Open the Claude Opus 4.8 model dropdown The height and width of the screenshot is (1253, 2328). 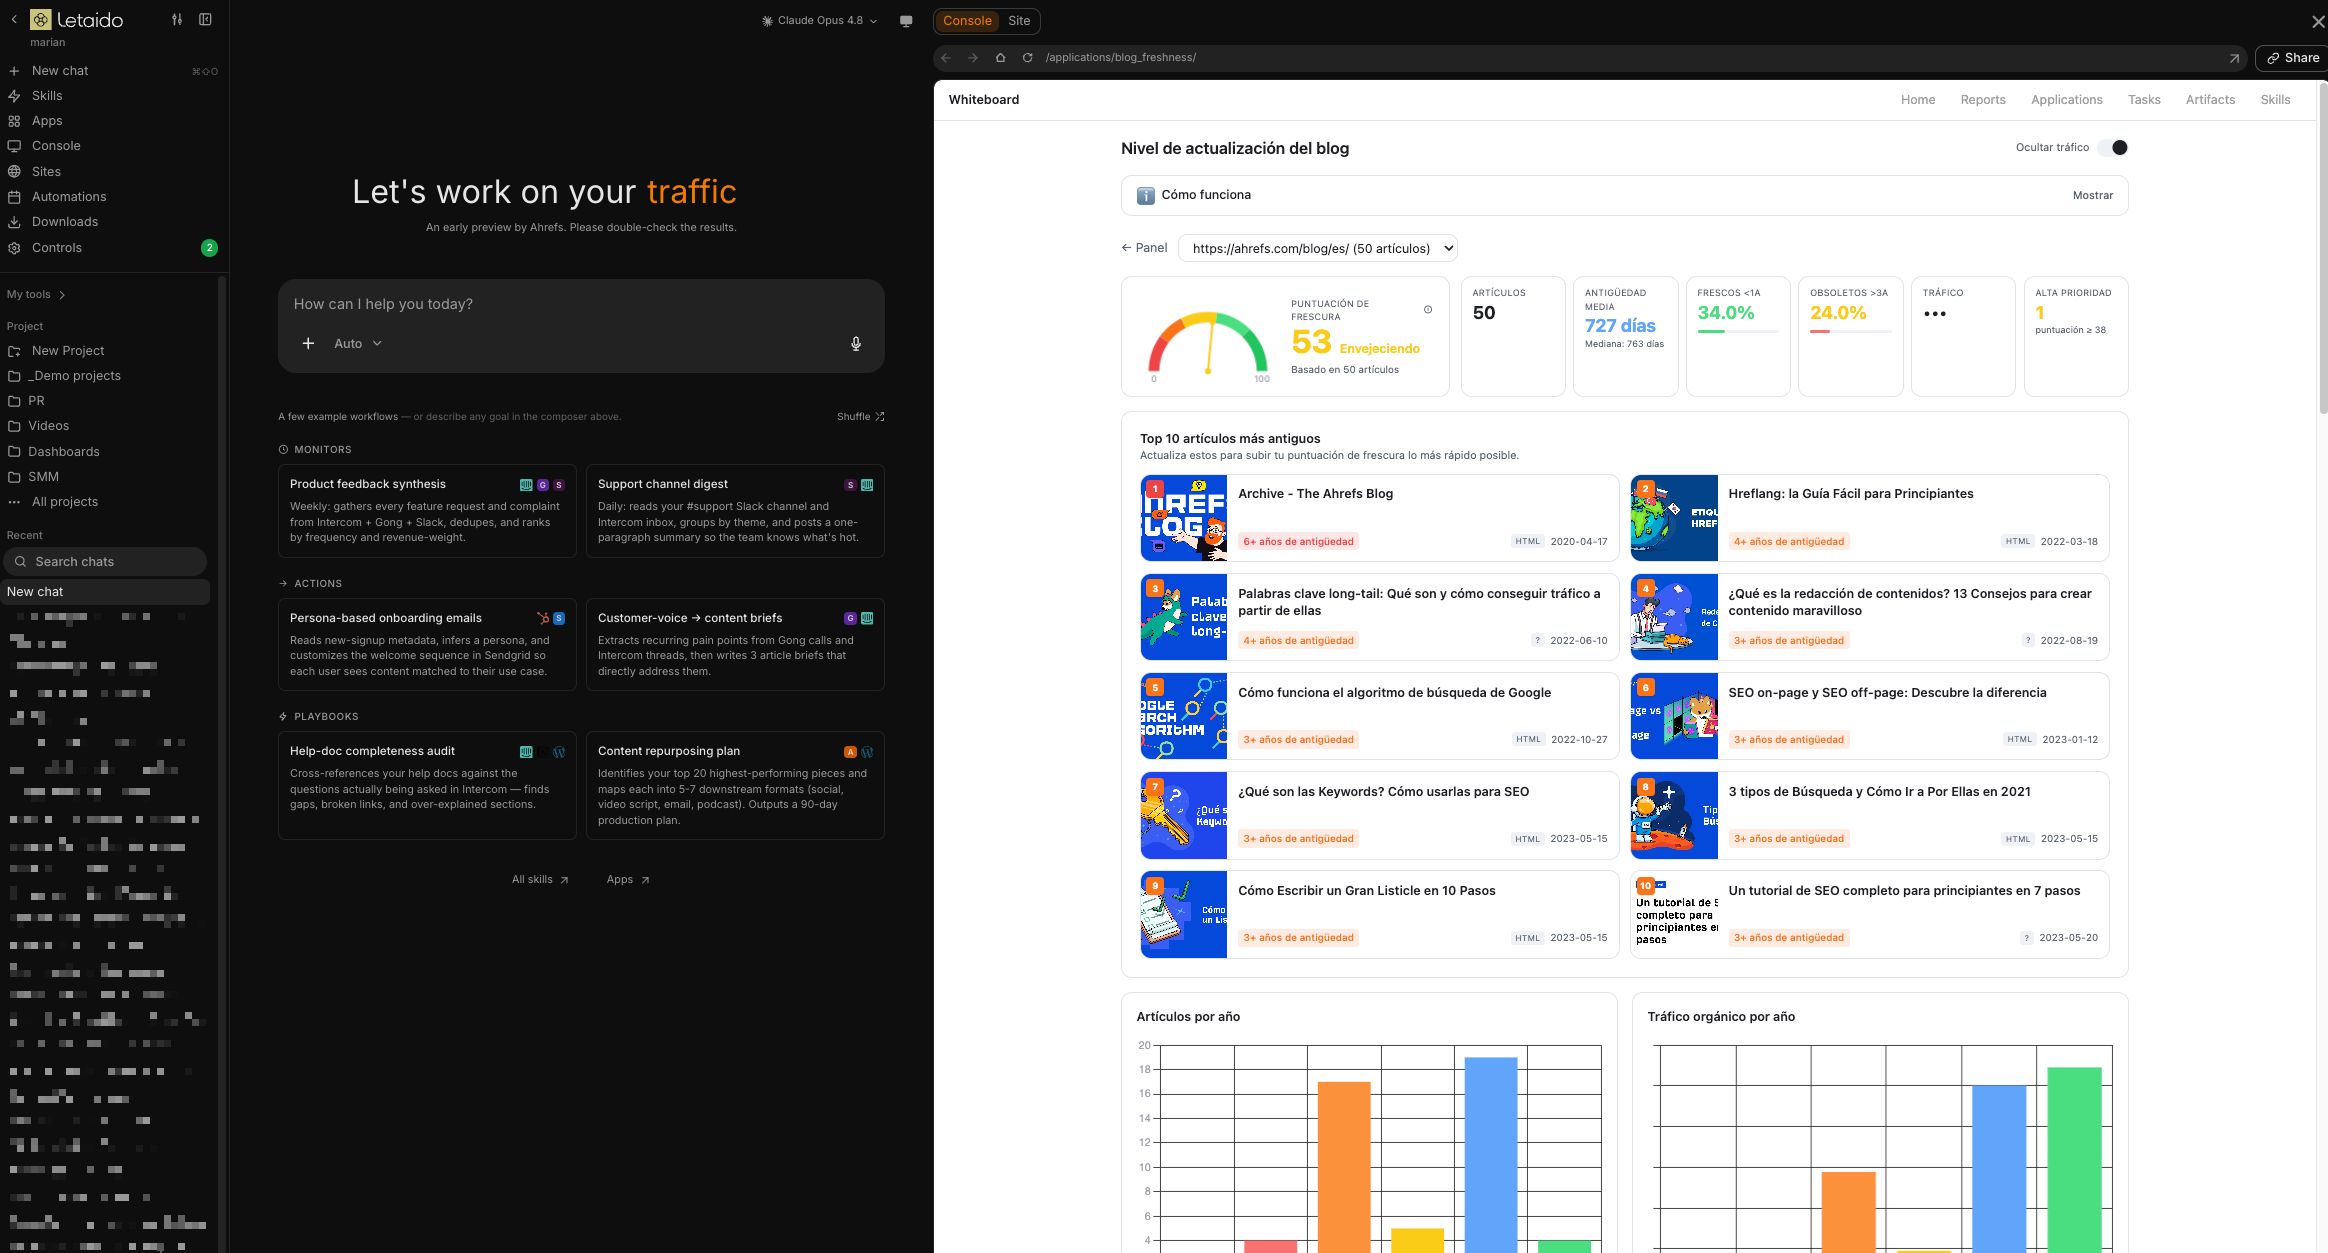pos(820,21)
